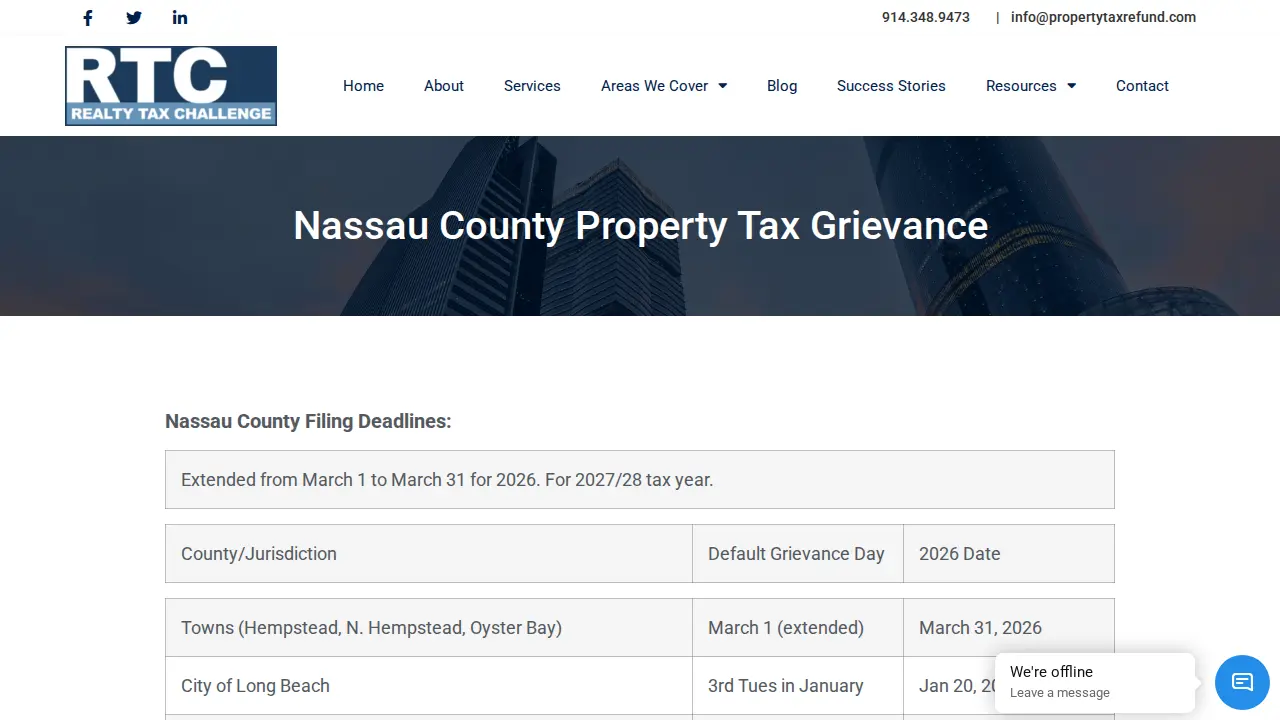This screenshot has width=1280, height=720.
Task: Click the RTC Realty Tax Challenge logo
Action: (x=171, y=86)
